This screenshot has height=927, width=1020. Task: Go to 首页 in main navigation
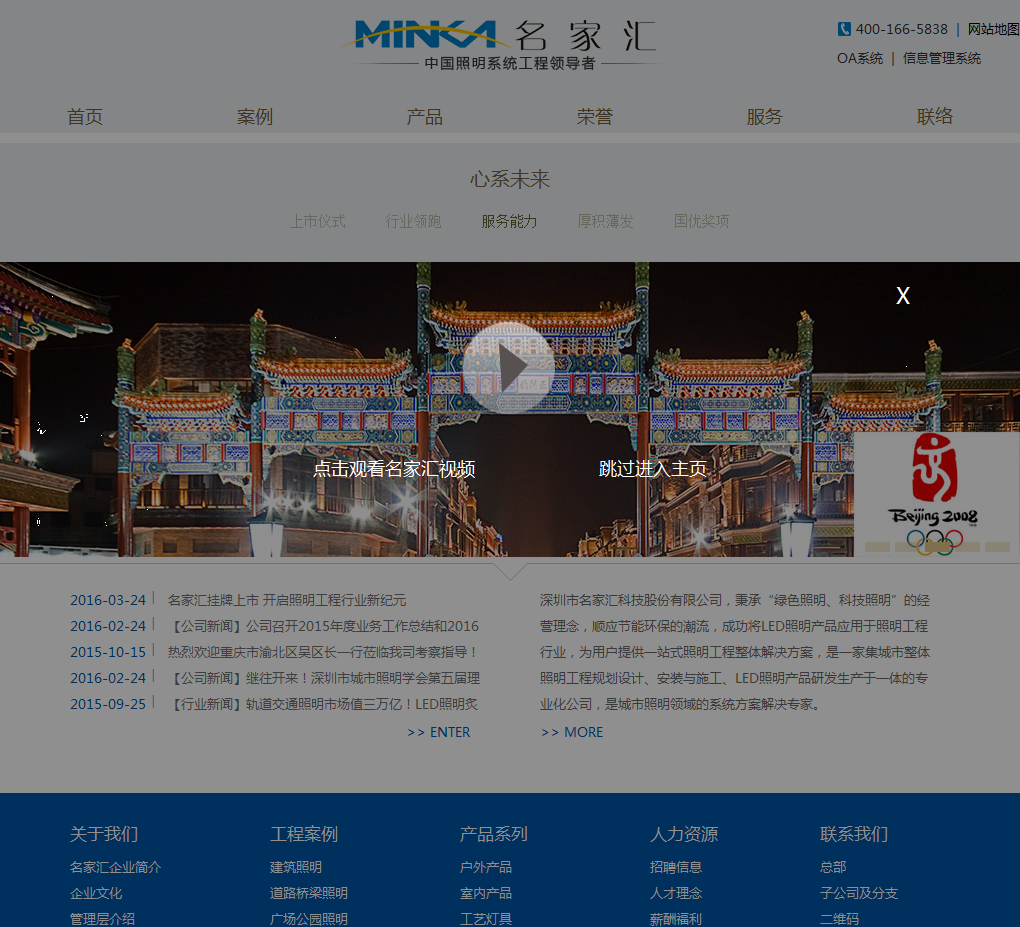click(x=85, y=117)
